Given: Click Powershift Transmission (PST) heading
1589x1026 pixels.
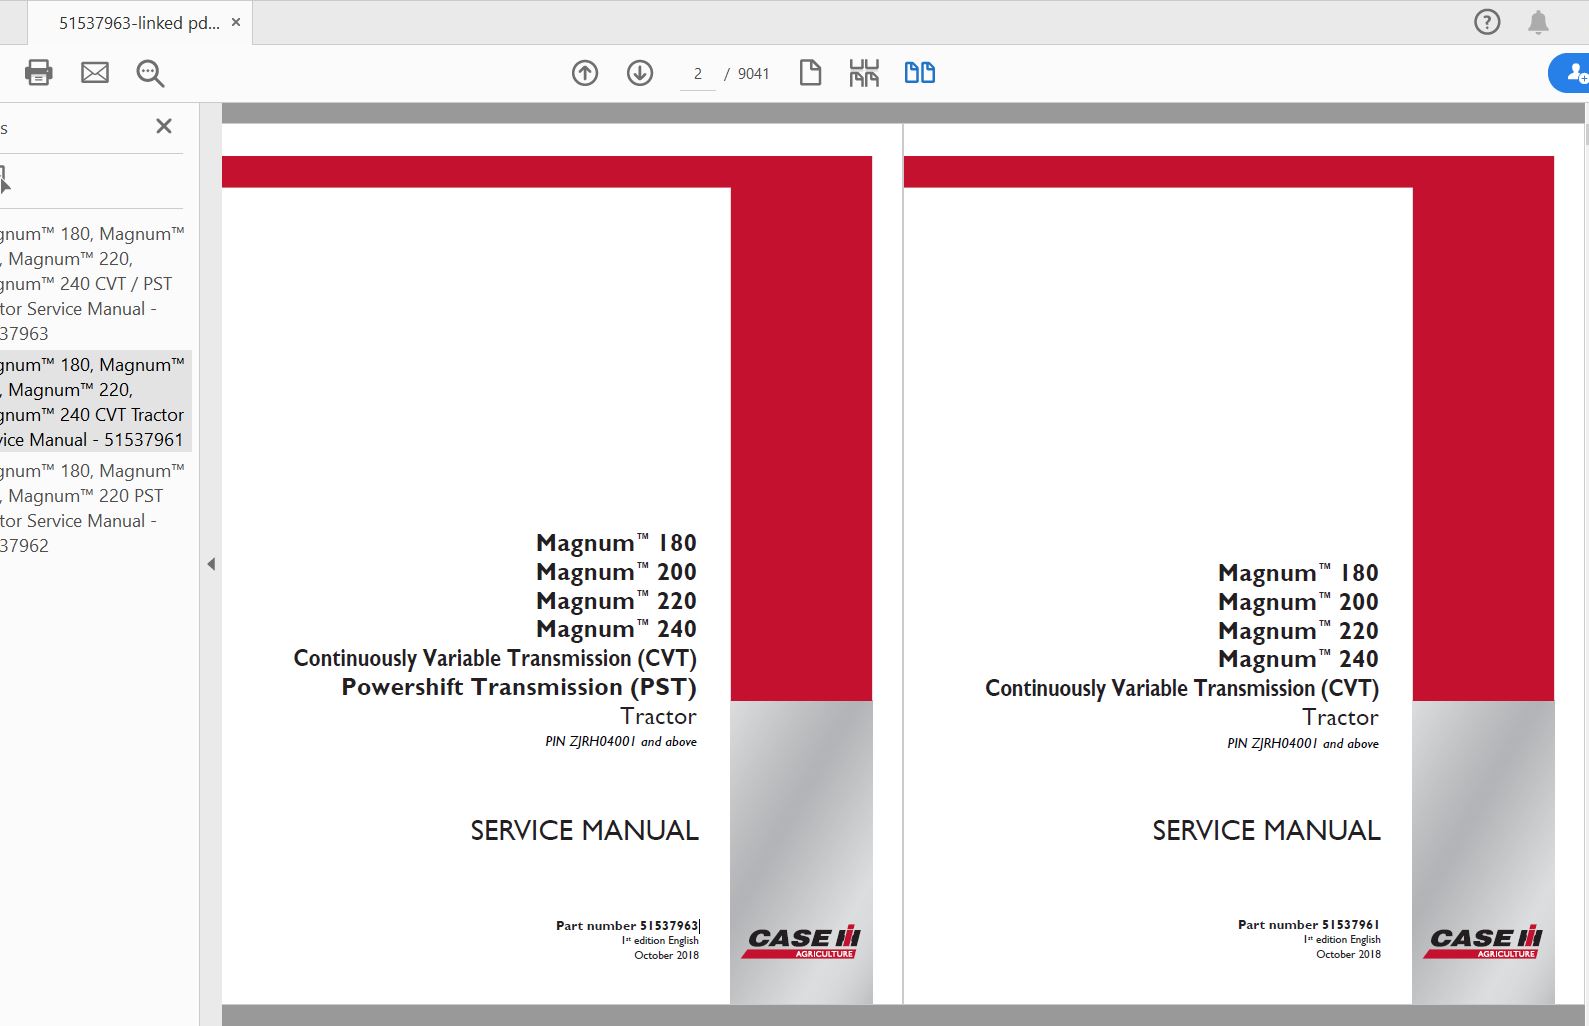Looking at the screenshot, I should [519, 687].
